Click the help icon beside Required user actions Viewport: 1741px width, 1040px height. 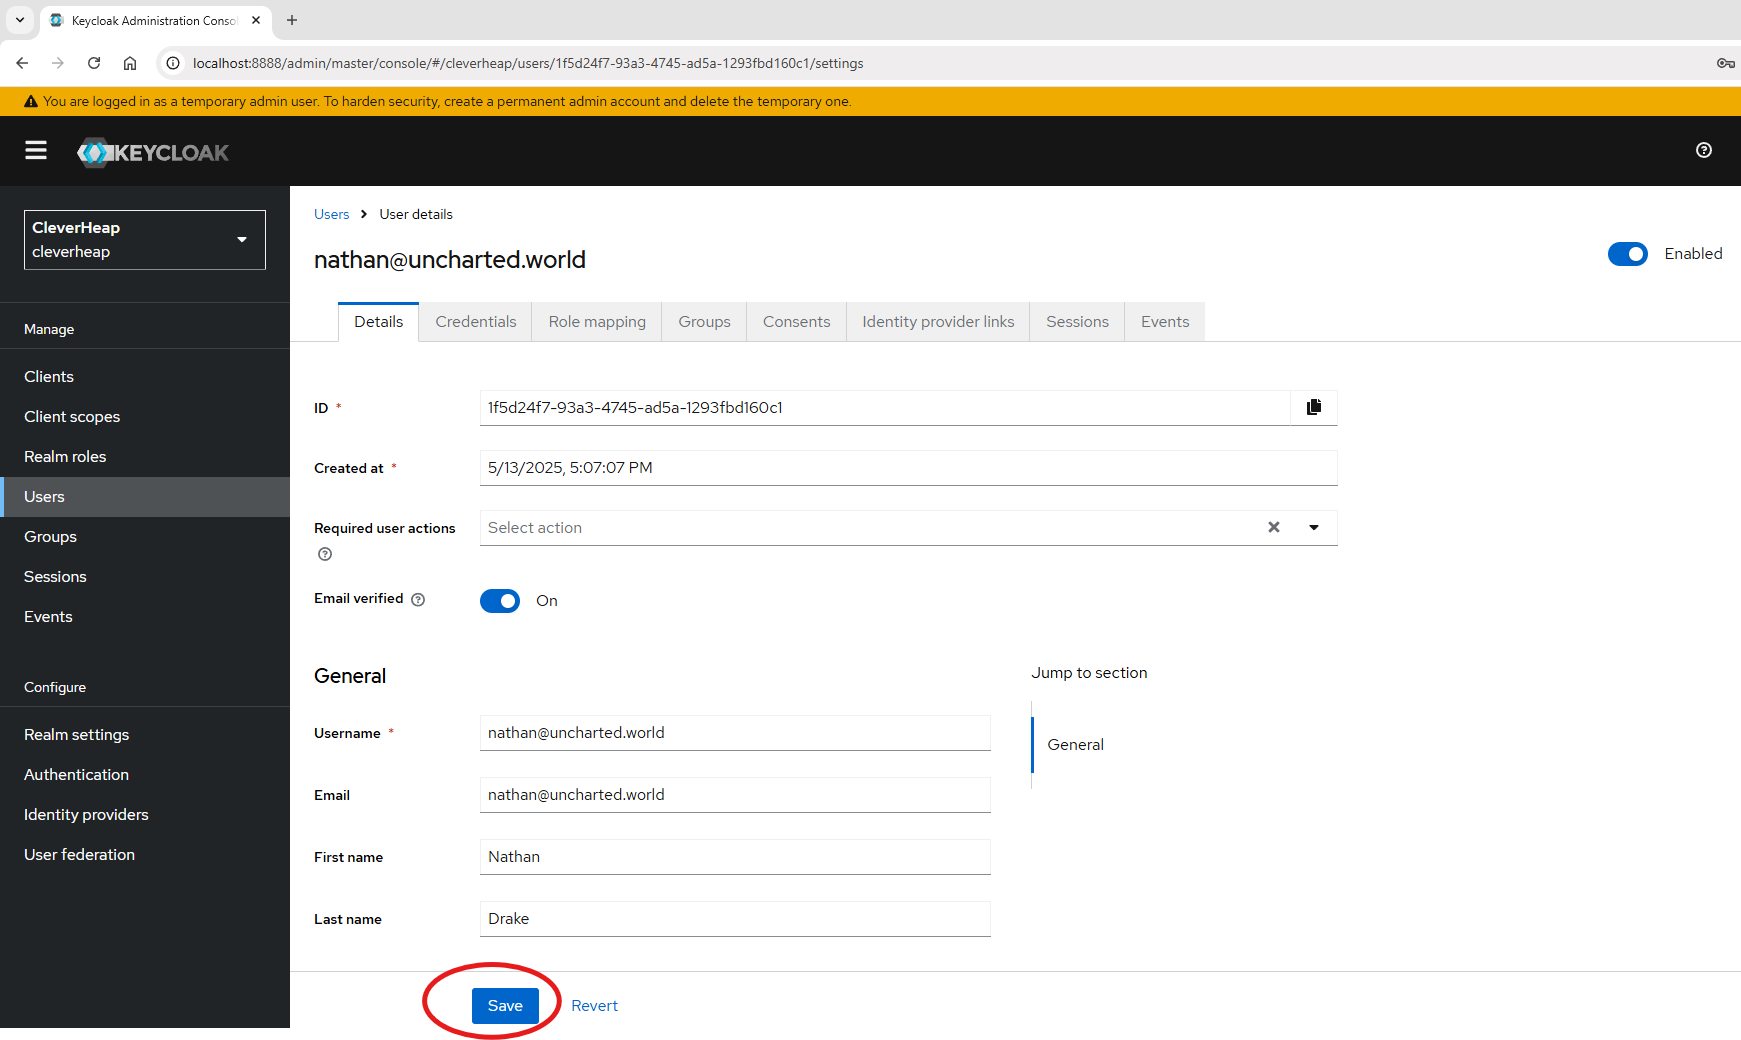pos(324,553)
